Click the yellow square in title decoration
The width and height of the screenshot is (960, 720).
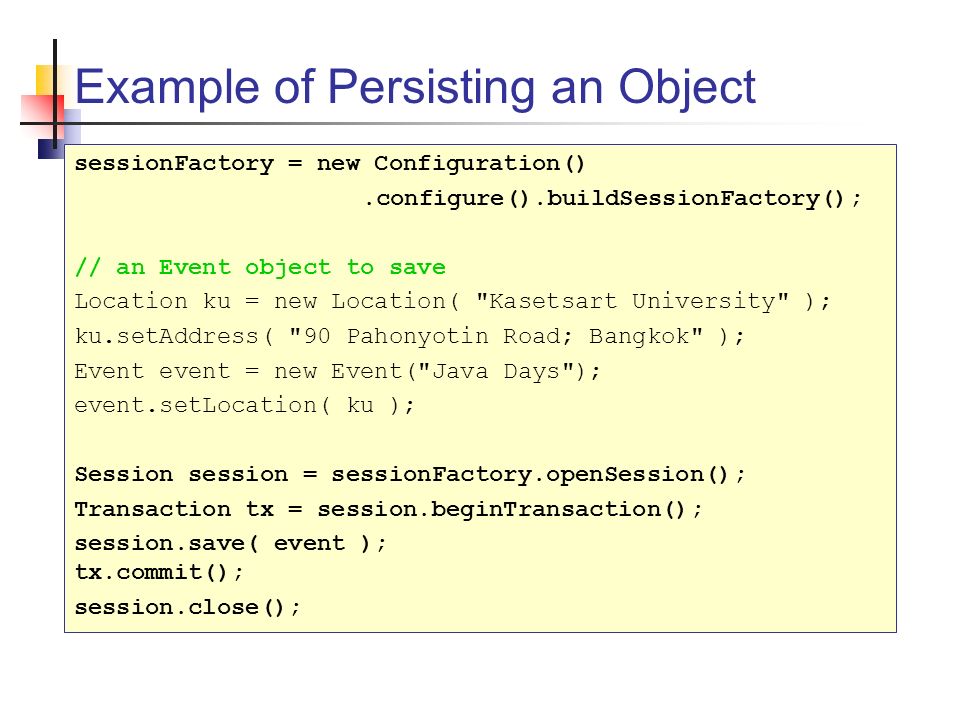coord(49,81)
